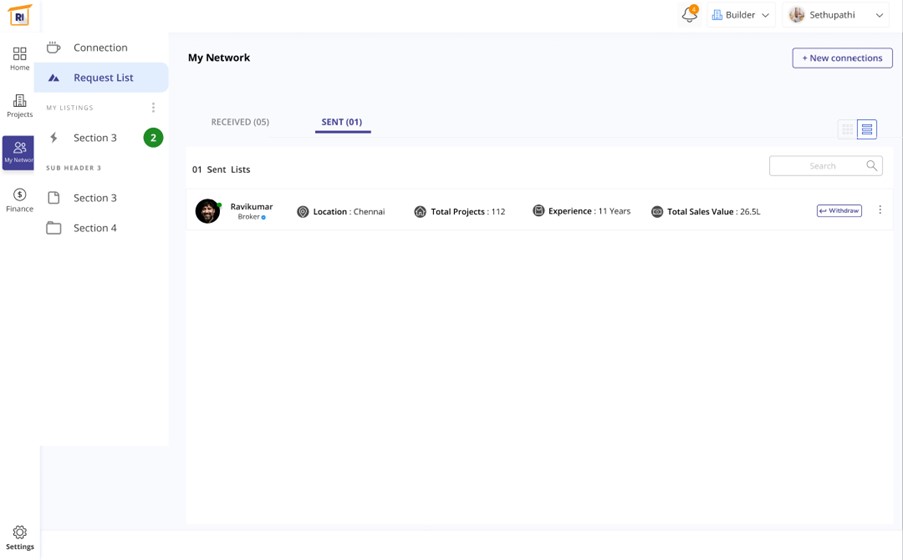Open the Home icon in sidebar
This screenshot has height=560, width=903.
(19, 58)
